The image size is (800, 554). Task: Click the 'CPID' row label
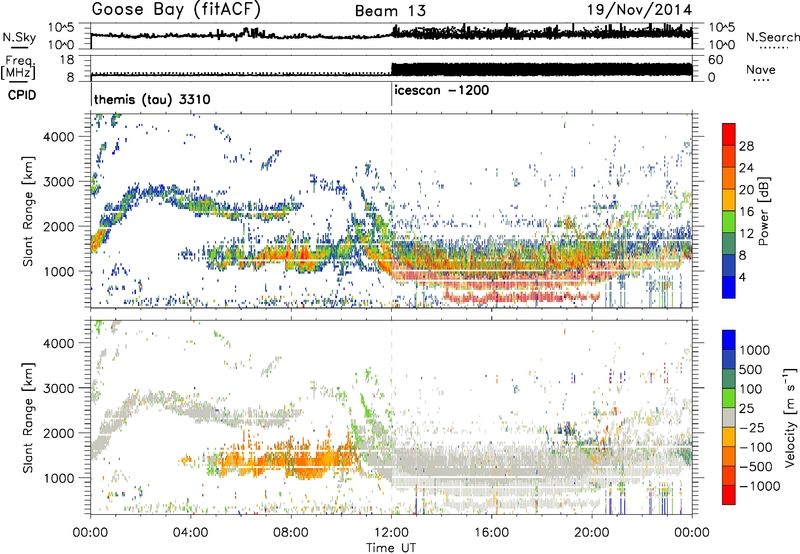coord(22,95)
